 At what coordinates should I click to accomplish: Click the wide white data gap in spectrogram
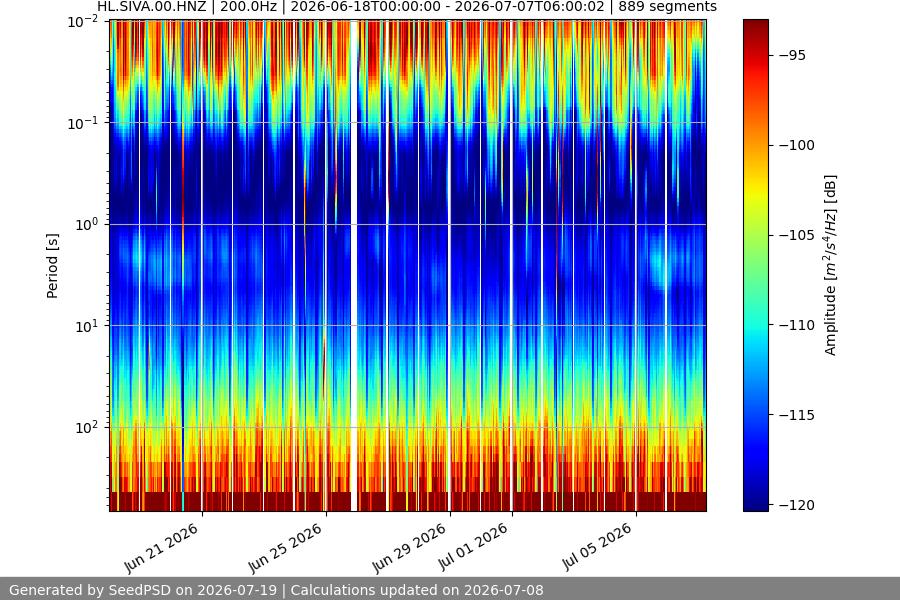(x=354, y=265)
